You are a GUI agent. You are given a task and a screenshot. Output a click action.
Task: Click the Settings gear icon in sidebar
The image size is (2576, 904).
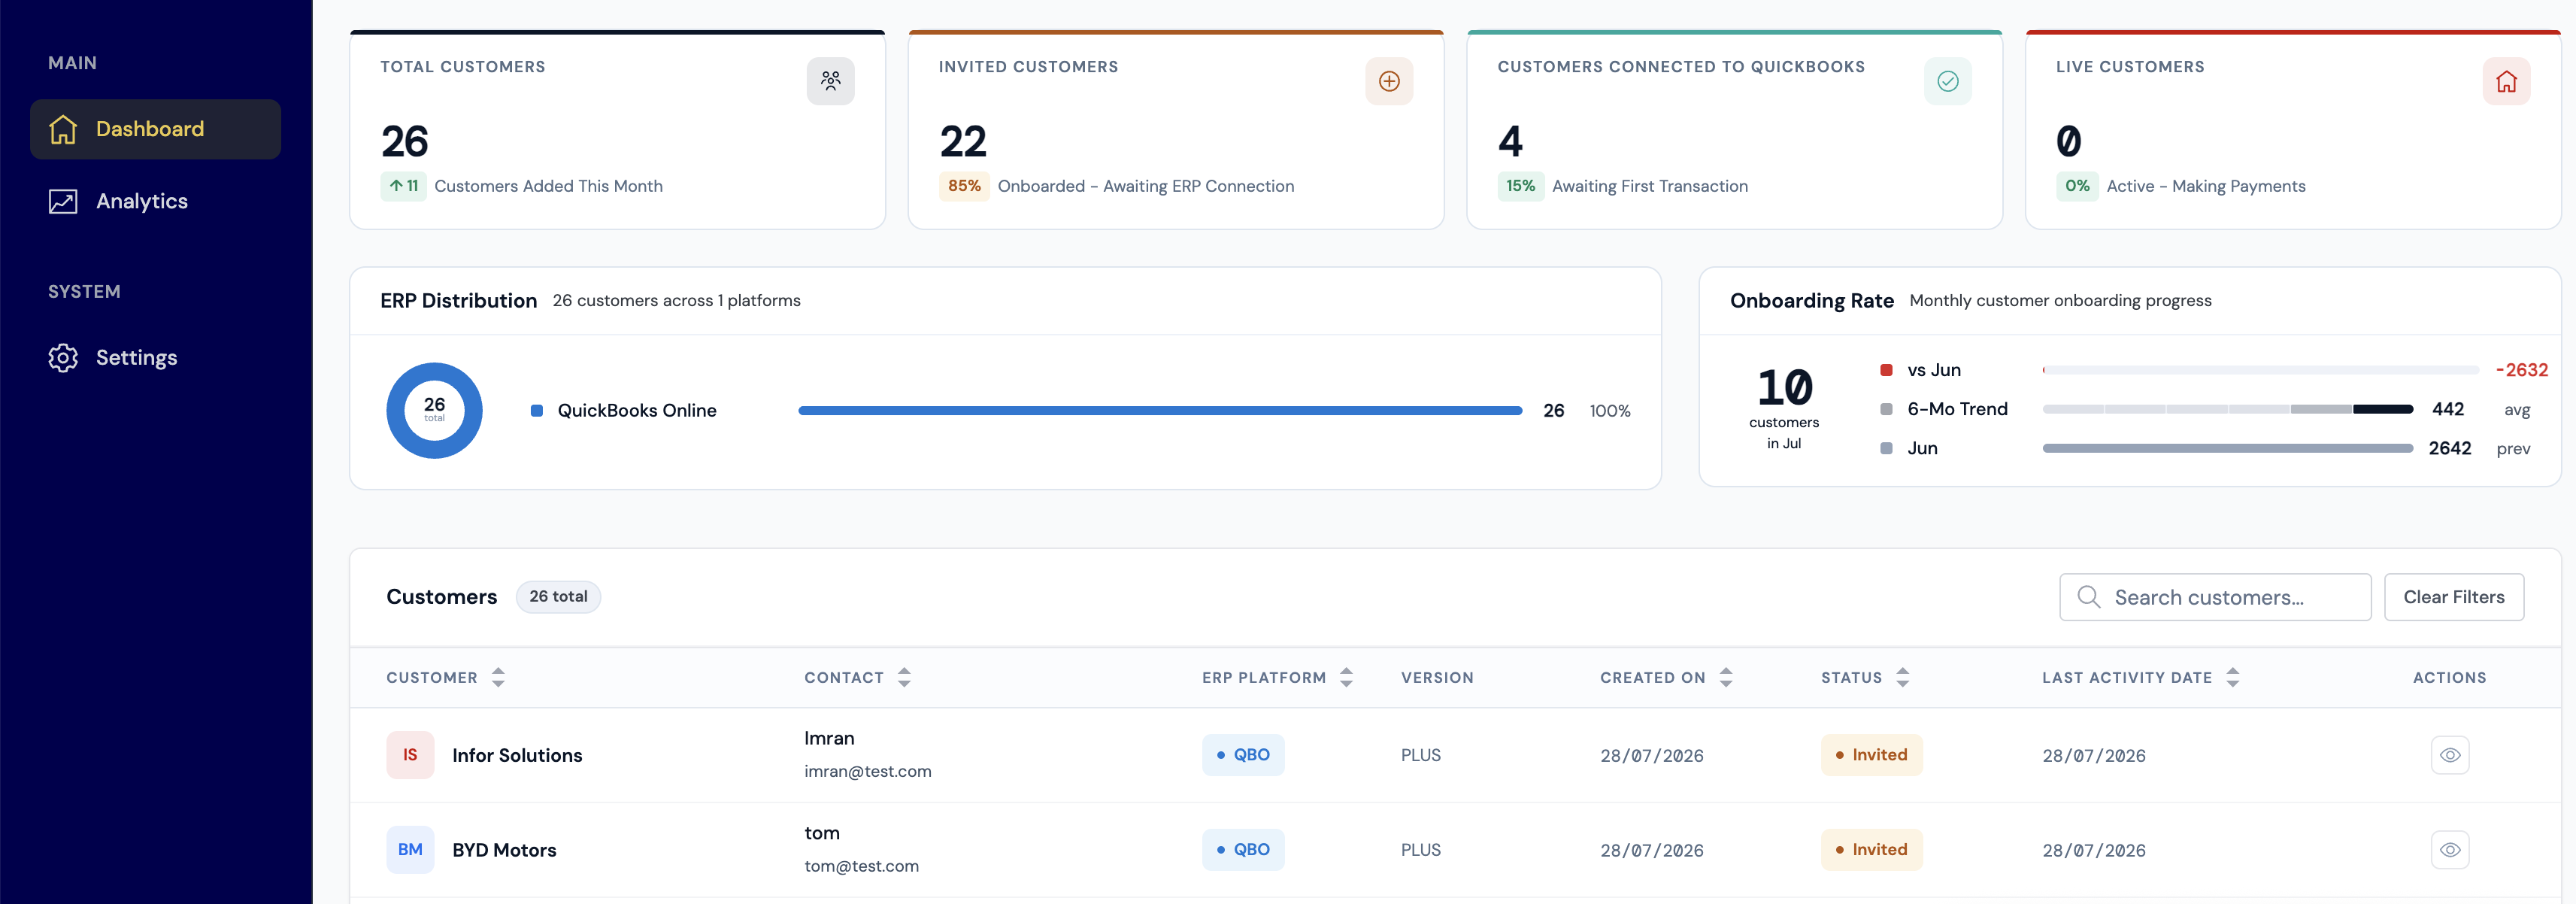(x=63, y=357)
